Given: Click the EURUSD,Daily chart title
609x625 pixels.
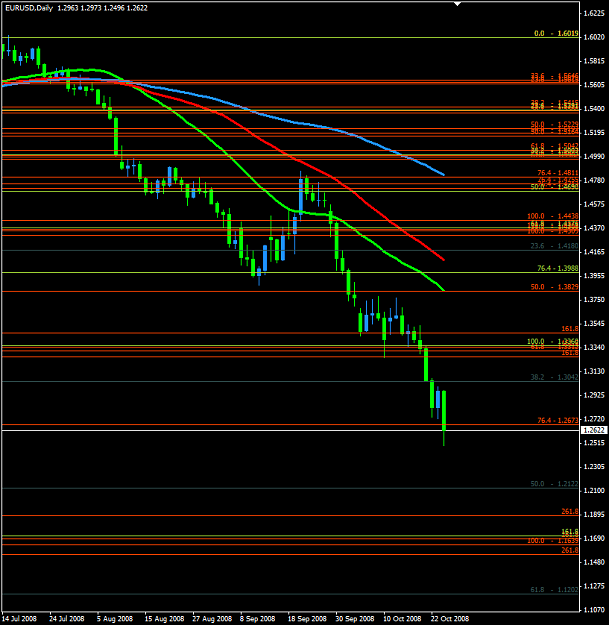Looking at the screenshot, I should pyautogui.click(x=29, y=8).
